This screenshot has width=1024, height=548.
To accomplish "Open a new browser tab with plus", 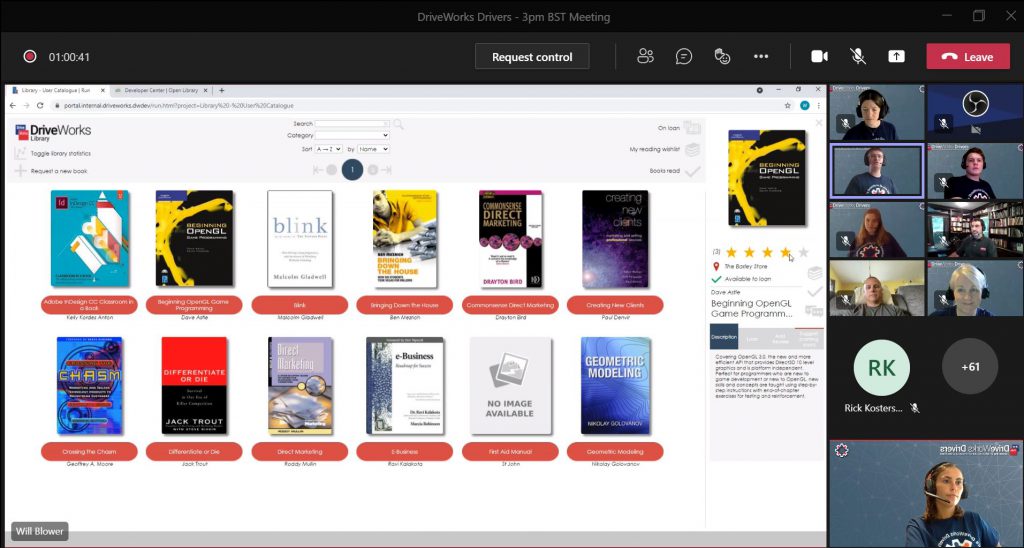I will (221, 90).
